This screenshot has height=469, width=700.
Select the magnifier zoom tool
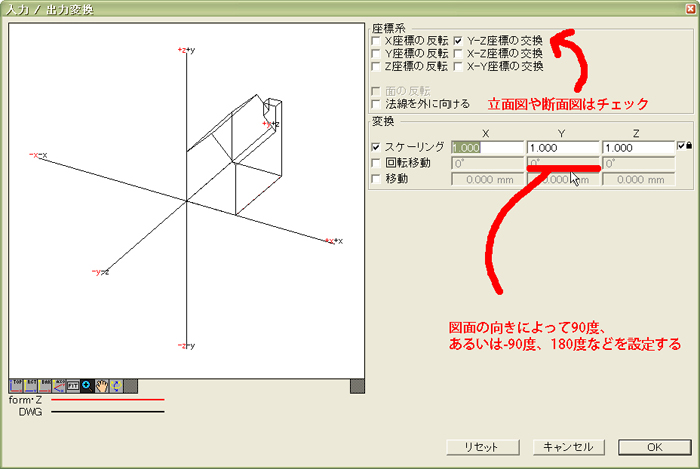[88, 386]
